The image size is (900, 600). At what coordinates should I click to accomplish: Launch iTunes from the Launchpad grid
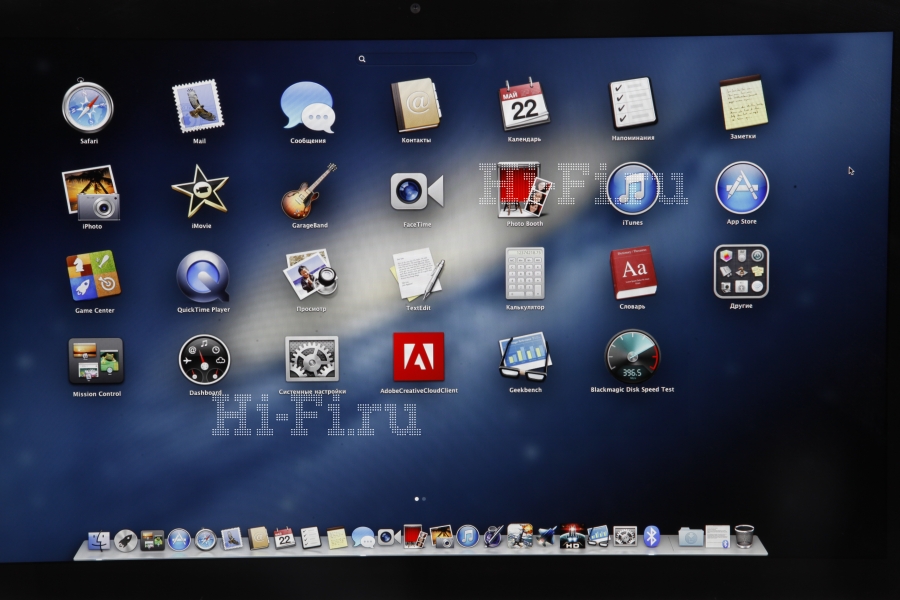(632, 188)
